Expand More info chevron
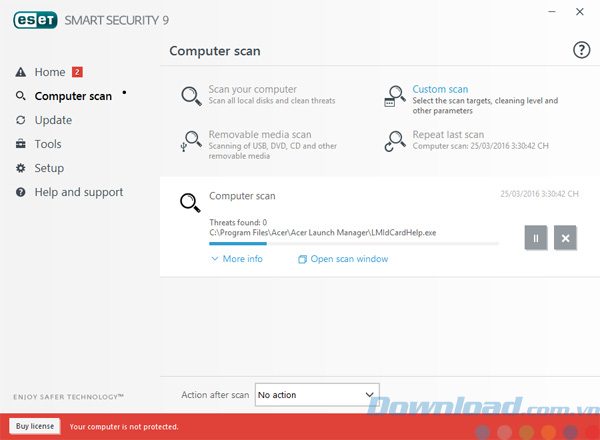The width and height of the screenshot is (600, 440). pos(215,259)
